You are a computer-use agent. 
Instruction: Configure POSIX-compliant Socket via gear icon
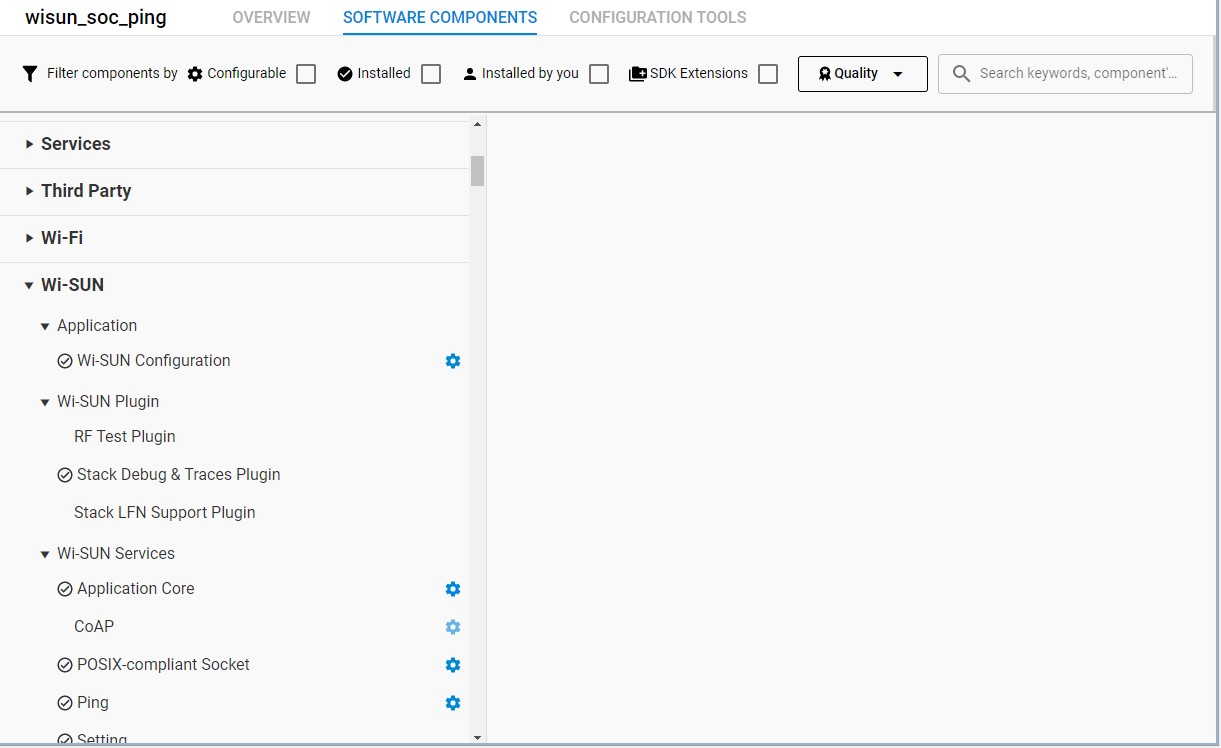pyautogui.click(x=453, y=665)
